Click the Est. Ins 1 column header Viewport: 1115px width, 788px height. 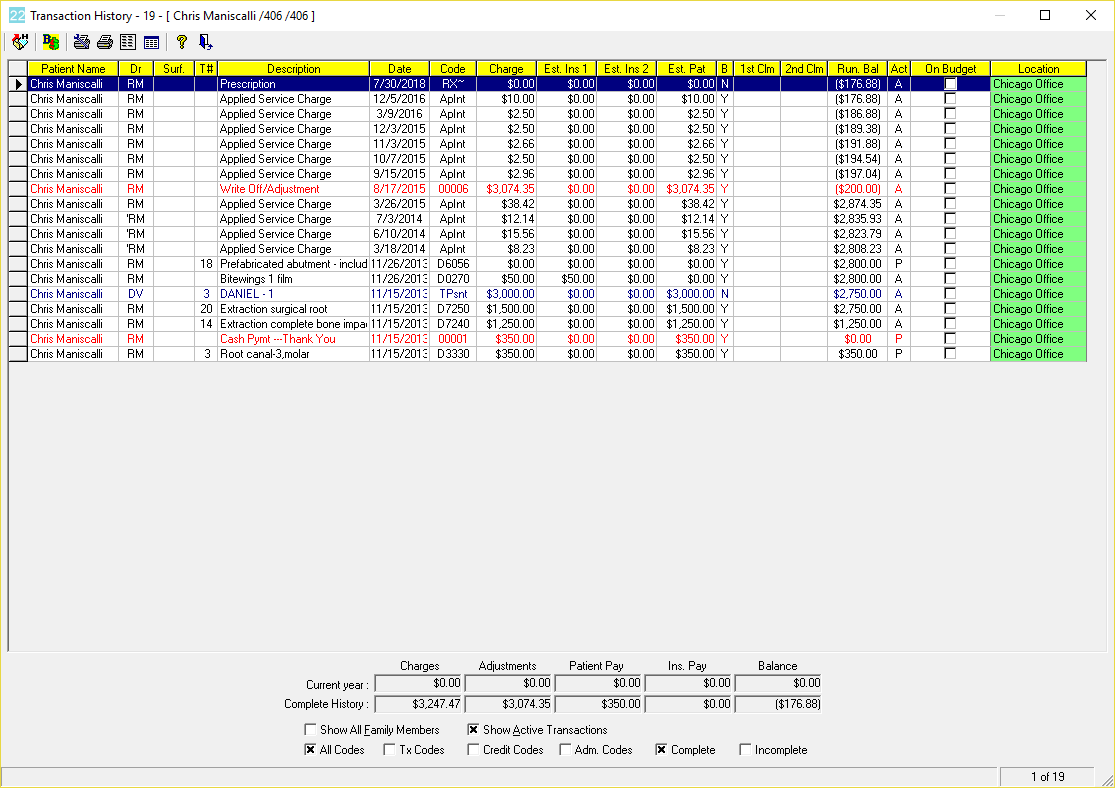pyautogui.click(x=566, y=69)
